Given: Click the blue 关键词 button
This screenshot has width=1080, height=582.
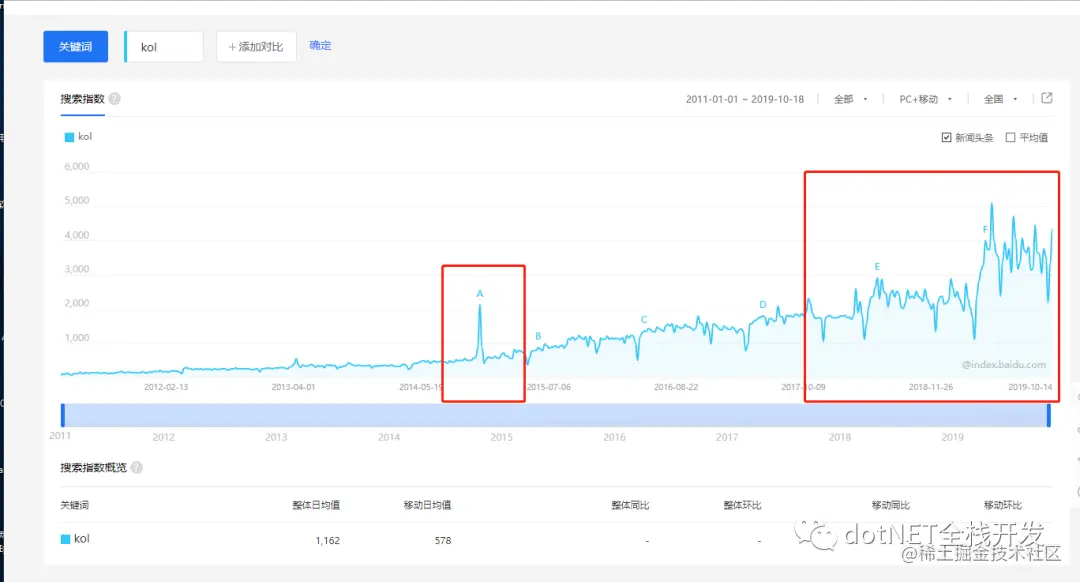Looking at the screenshot, I should 76,47.
